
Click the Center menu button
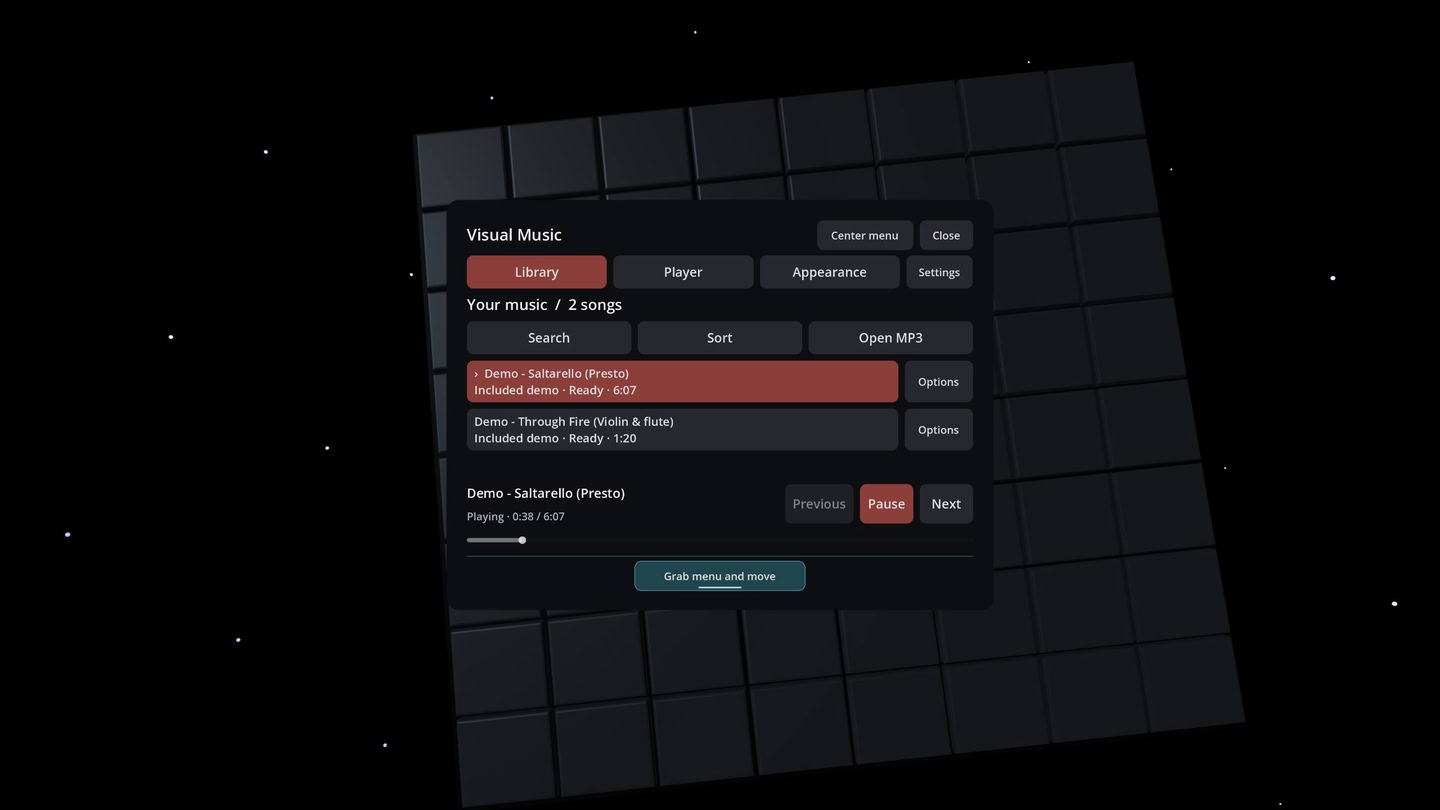click(x=864, y=235)
